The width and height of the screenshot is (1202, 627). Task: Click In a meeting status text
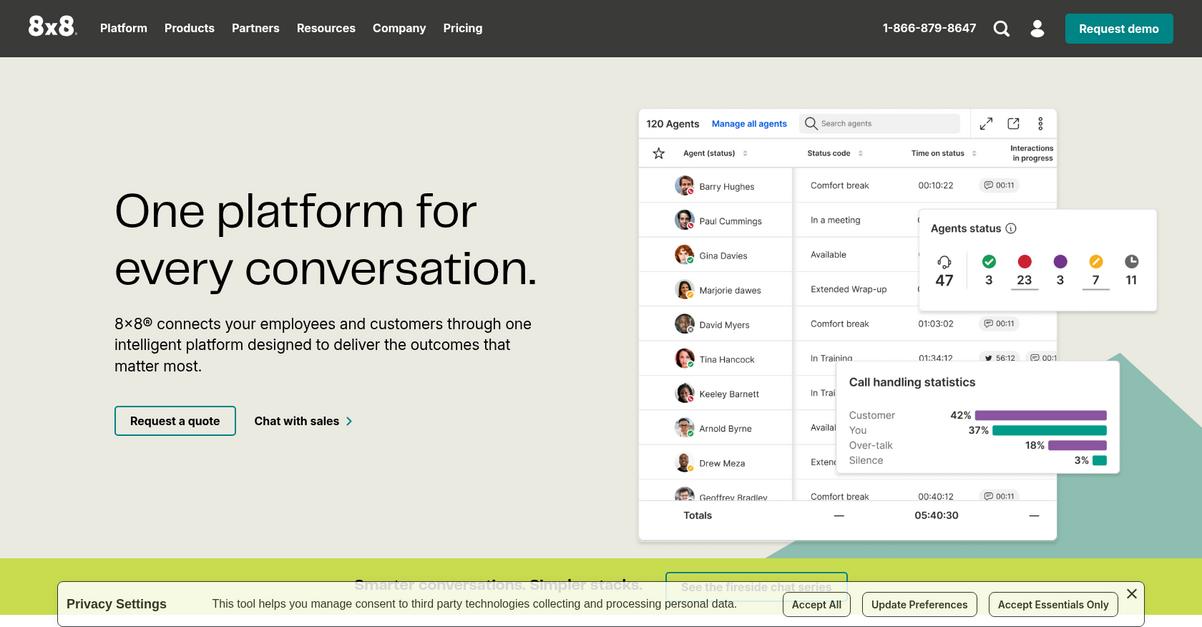pos(835,220)
